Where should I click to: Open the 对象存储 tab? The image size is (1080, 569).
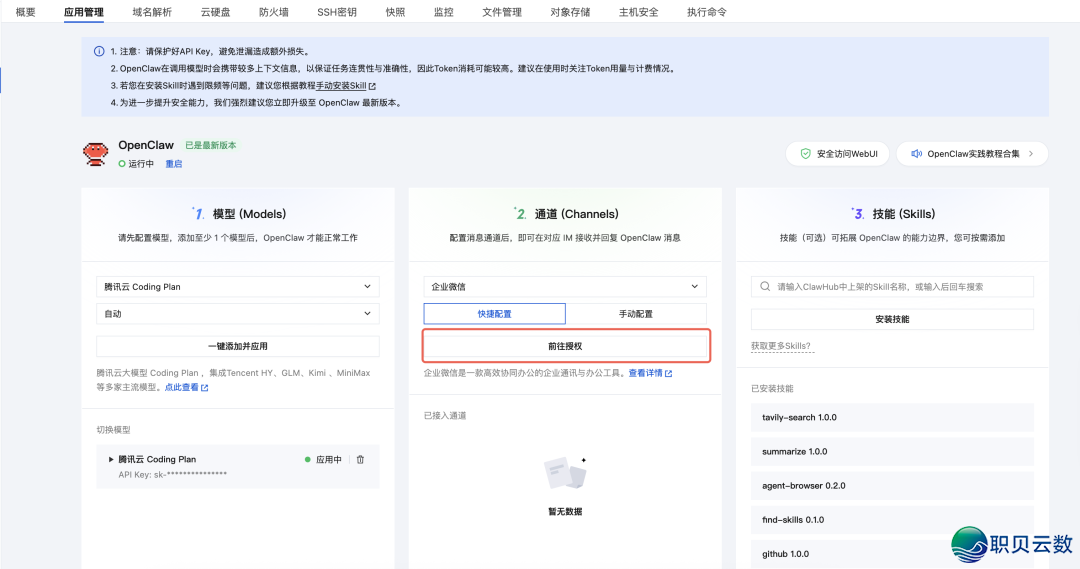(x=570, y=12)
